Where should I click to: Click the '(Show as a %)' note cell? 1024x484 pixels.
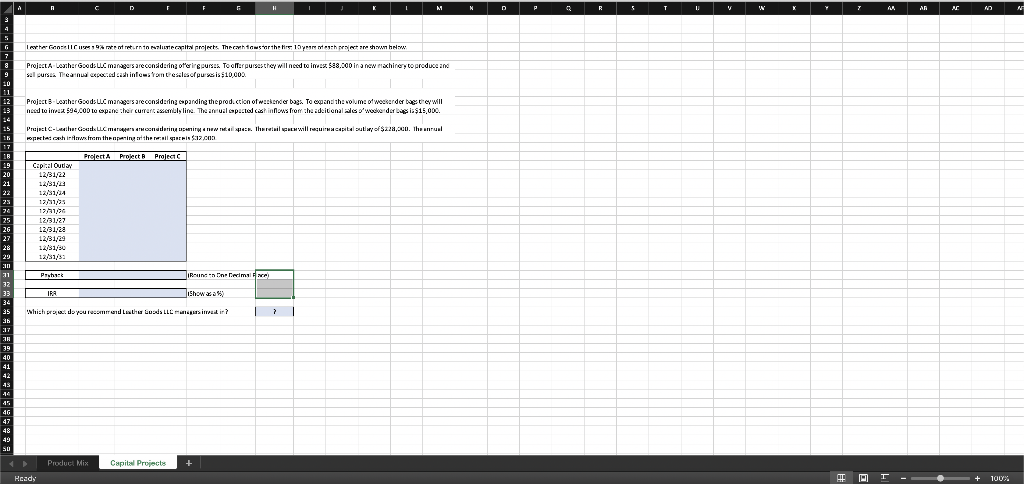206,293
